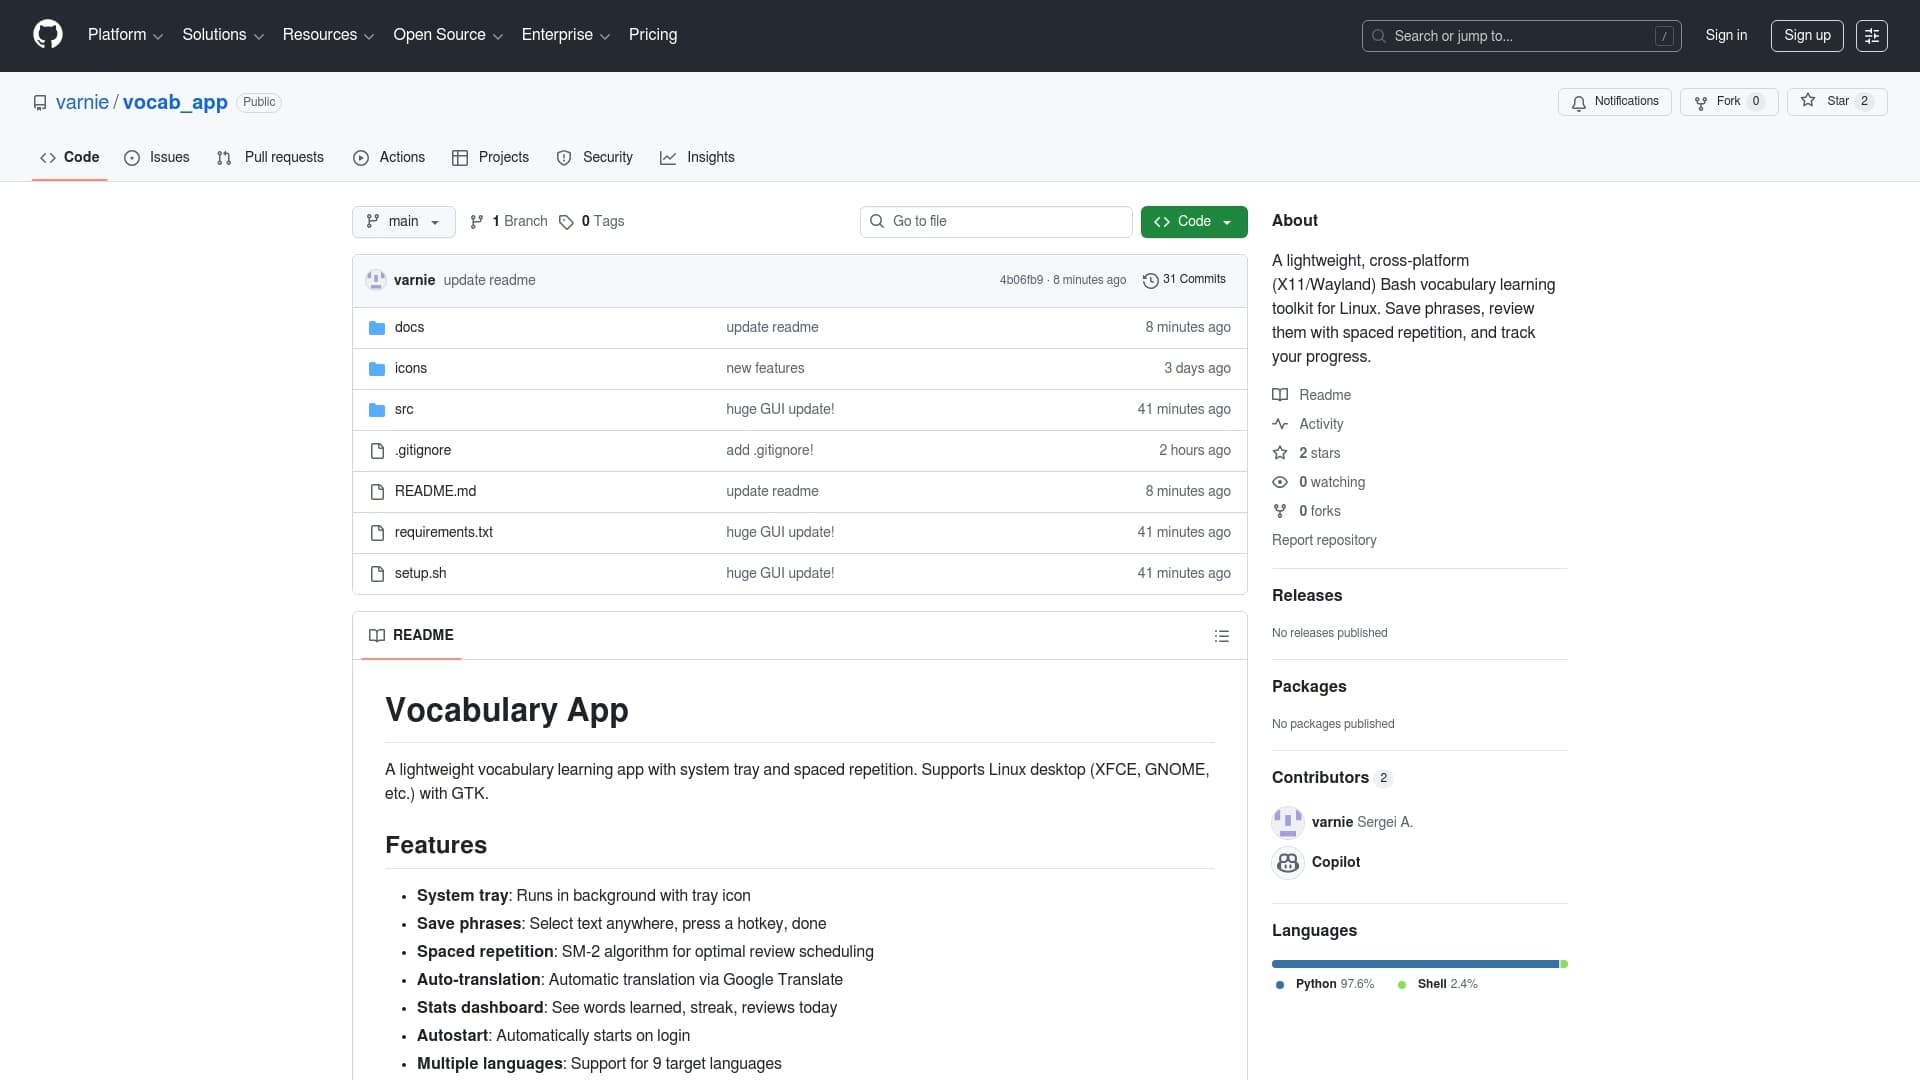Toggle the README outline view
This screenshot has width=1920, height=1080.
1222,636
